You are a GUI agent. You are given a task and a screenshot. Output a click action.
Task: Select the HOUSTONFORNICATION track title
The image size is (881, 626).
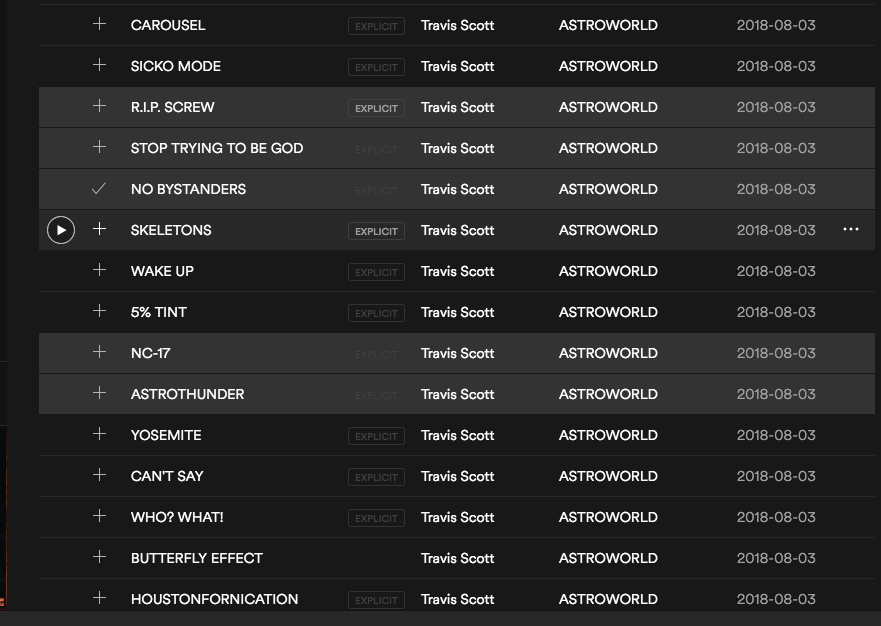[214, 599]
